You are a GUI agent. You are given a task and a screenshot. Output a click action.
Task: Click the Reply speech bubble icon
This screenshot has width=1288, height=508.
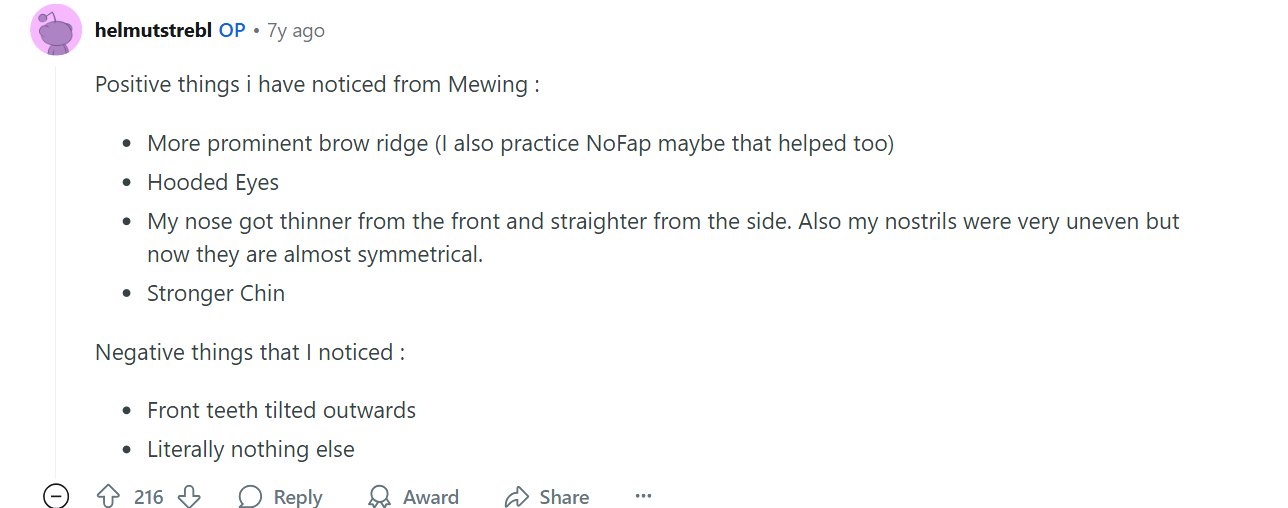251,497
